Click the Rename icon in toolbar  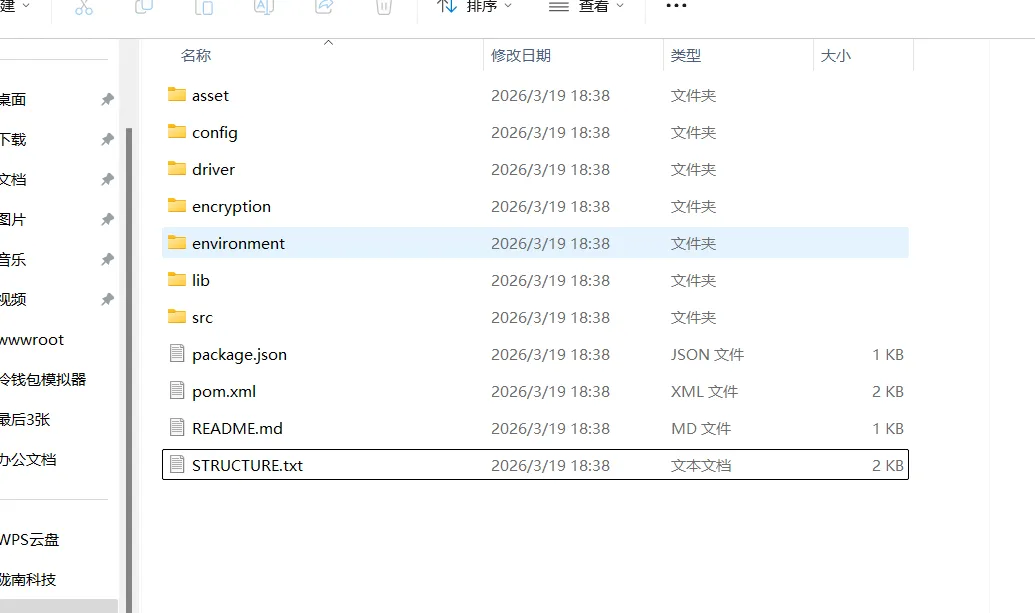tap(264, 7)
